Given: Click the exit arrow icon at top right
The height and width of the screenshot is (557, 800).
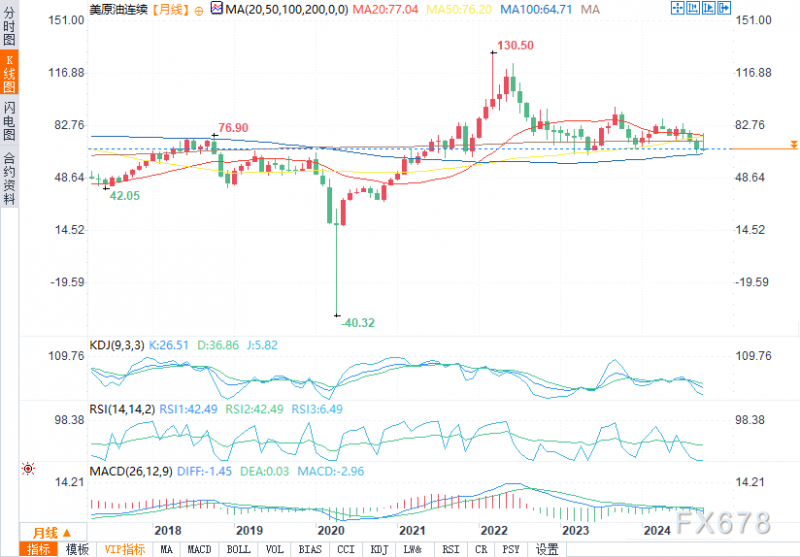Looking at the screenshot, I should (724, 8).
